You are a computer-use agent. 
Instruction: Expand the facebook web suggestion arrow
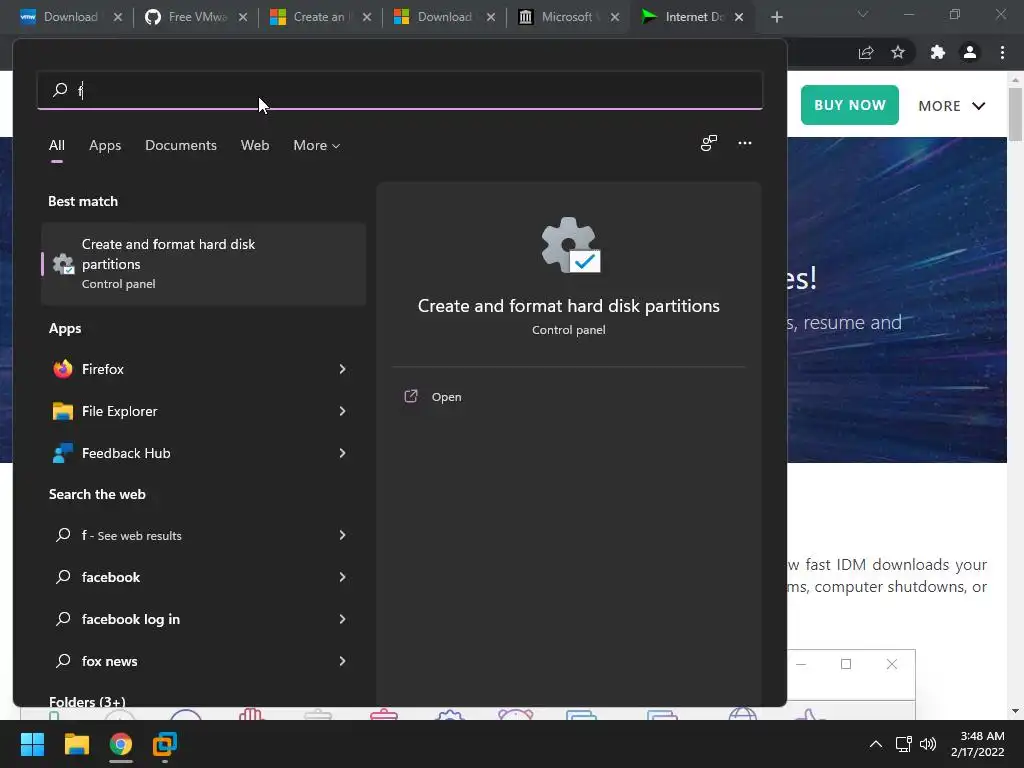tap(342, 577)
